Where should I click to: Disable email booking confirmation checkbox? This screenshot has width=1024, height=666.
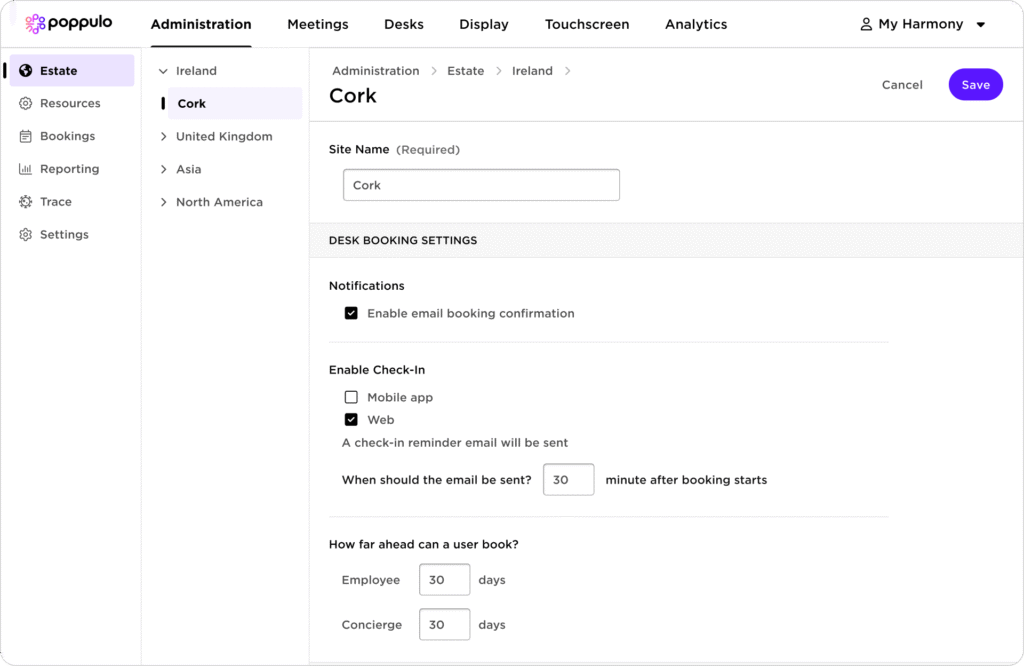[x=351, y=313]
